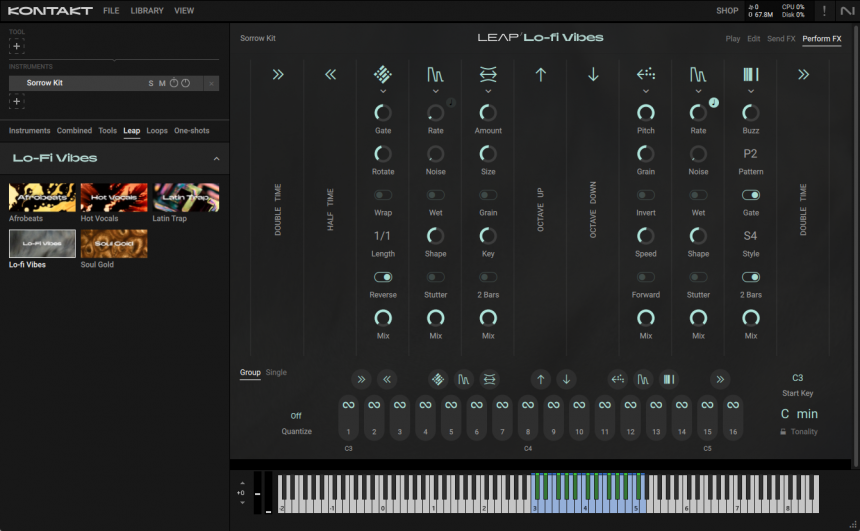The image size is (860, 531).
Task: Click the octave down button above the pads
Action: pyautogui.click(x=566, y=379)
